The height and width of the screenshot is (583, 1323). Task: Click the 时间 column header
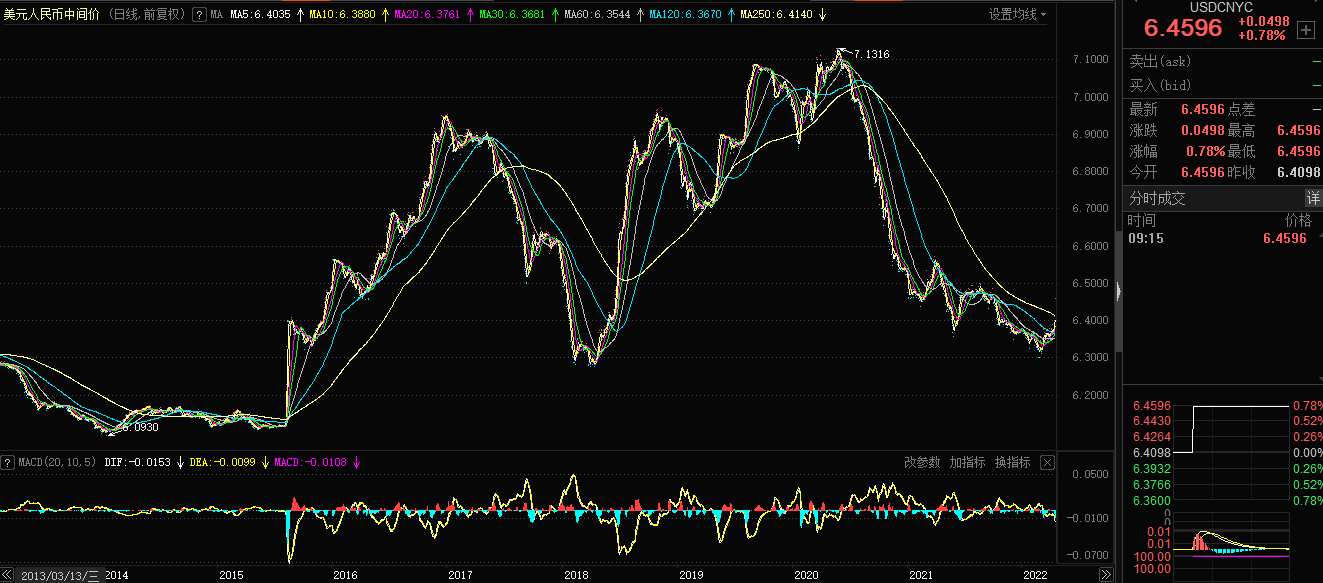tap(1142, 220)
